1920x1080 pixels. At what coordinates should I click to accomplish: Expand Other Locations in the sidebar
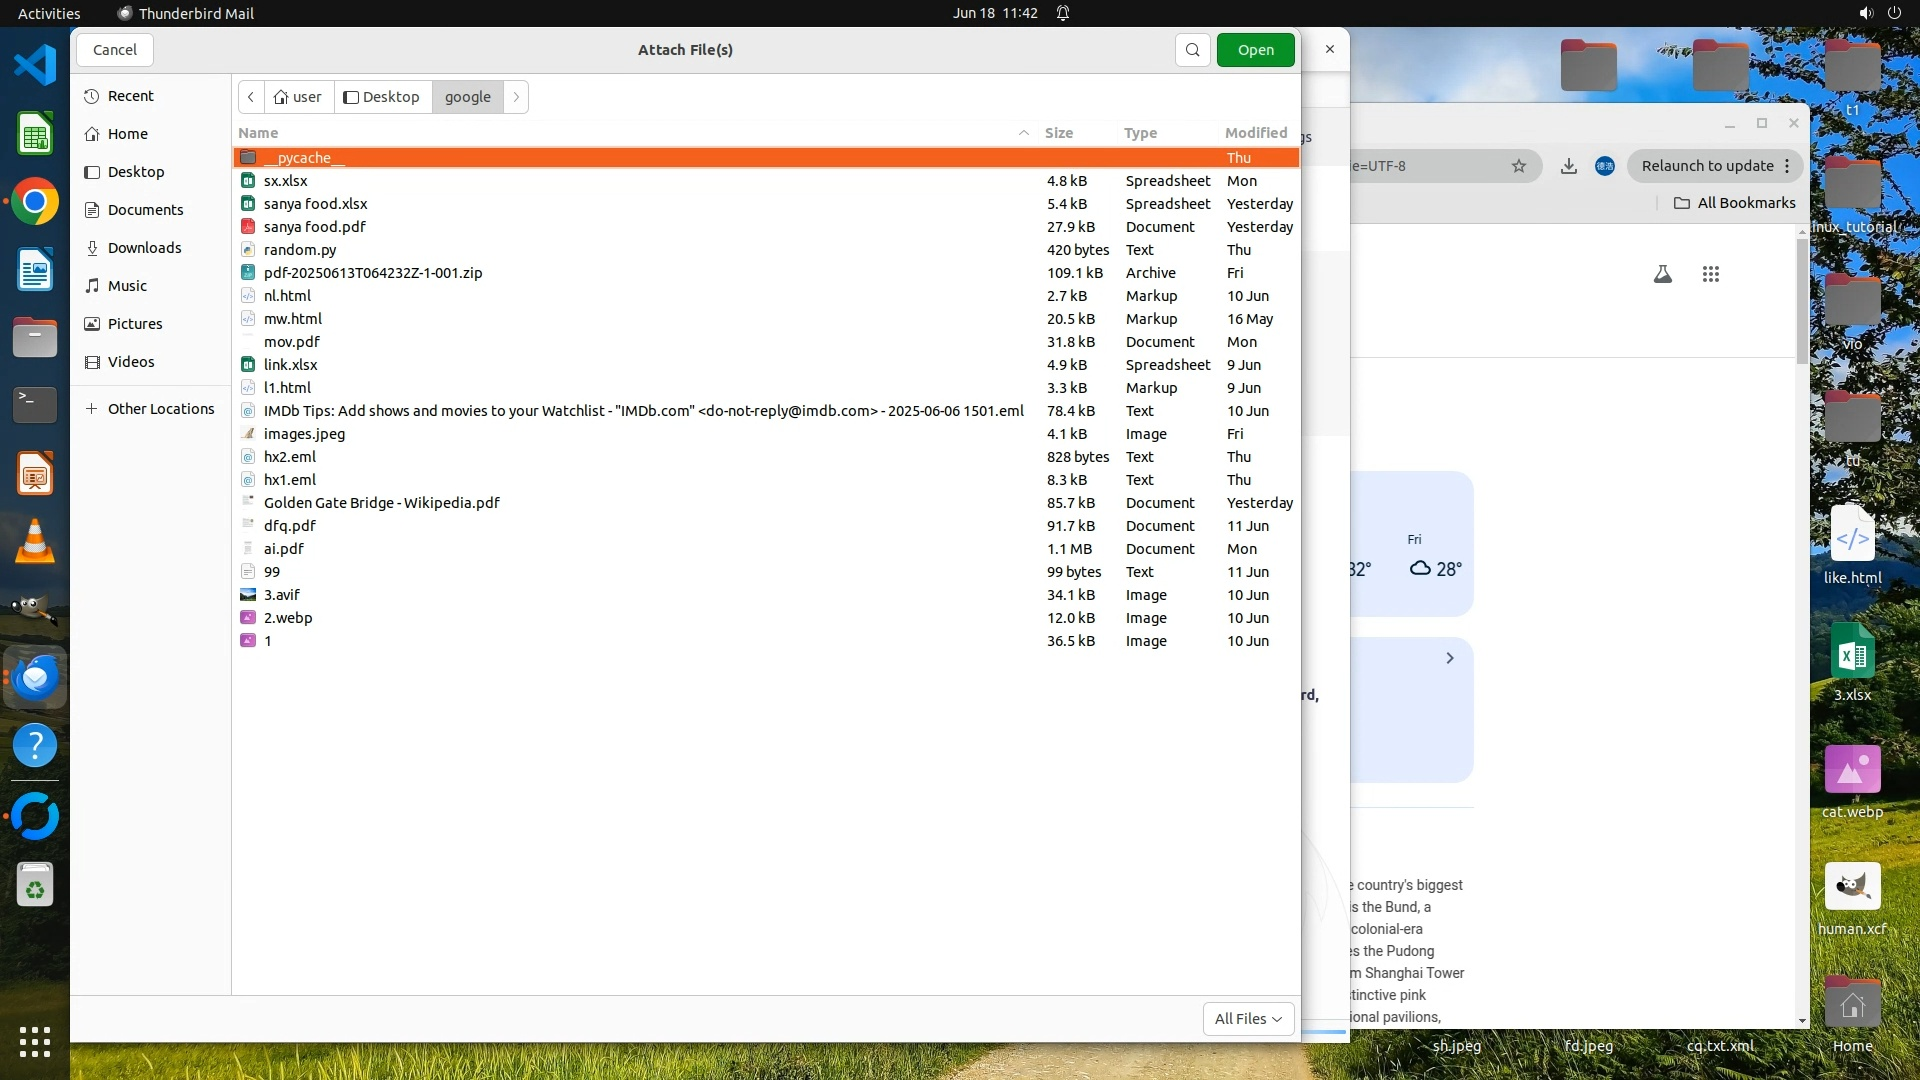click(x=160, y=409)
